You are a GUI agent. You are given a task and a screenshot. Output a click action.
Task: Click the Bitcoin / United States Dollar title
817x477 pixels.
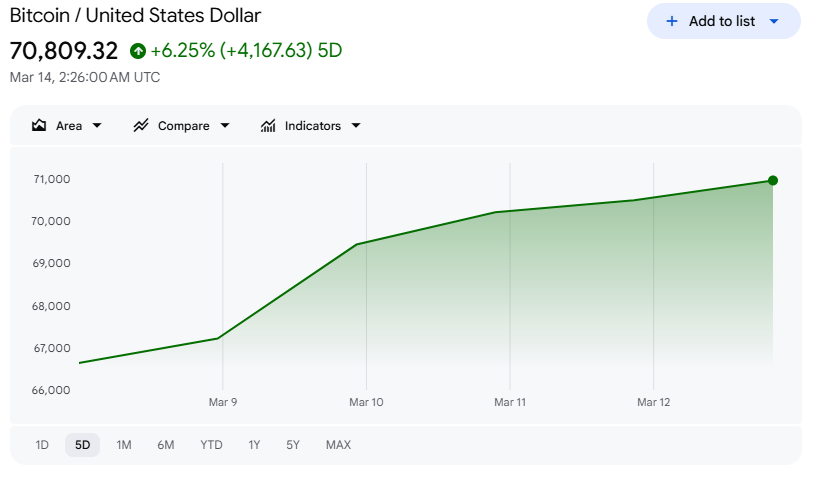135,16
